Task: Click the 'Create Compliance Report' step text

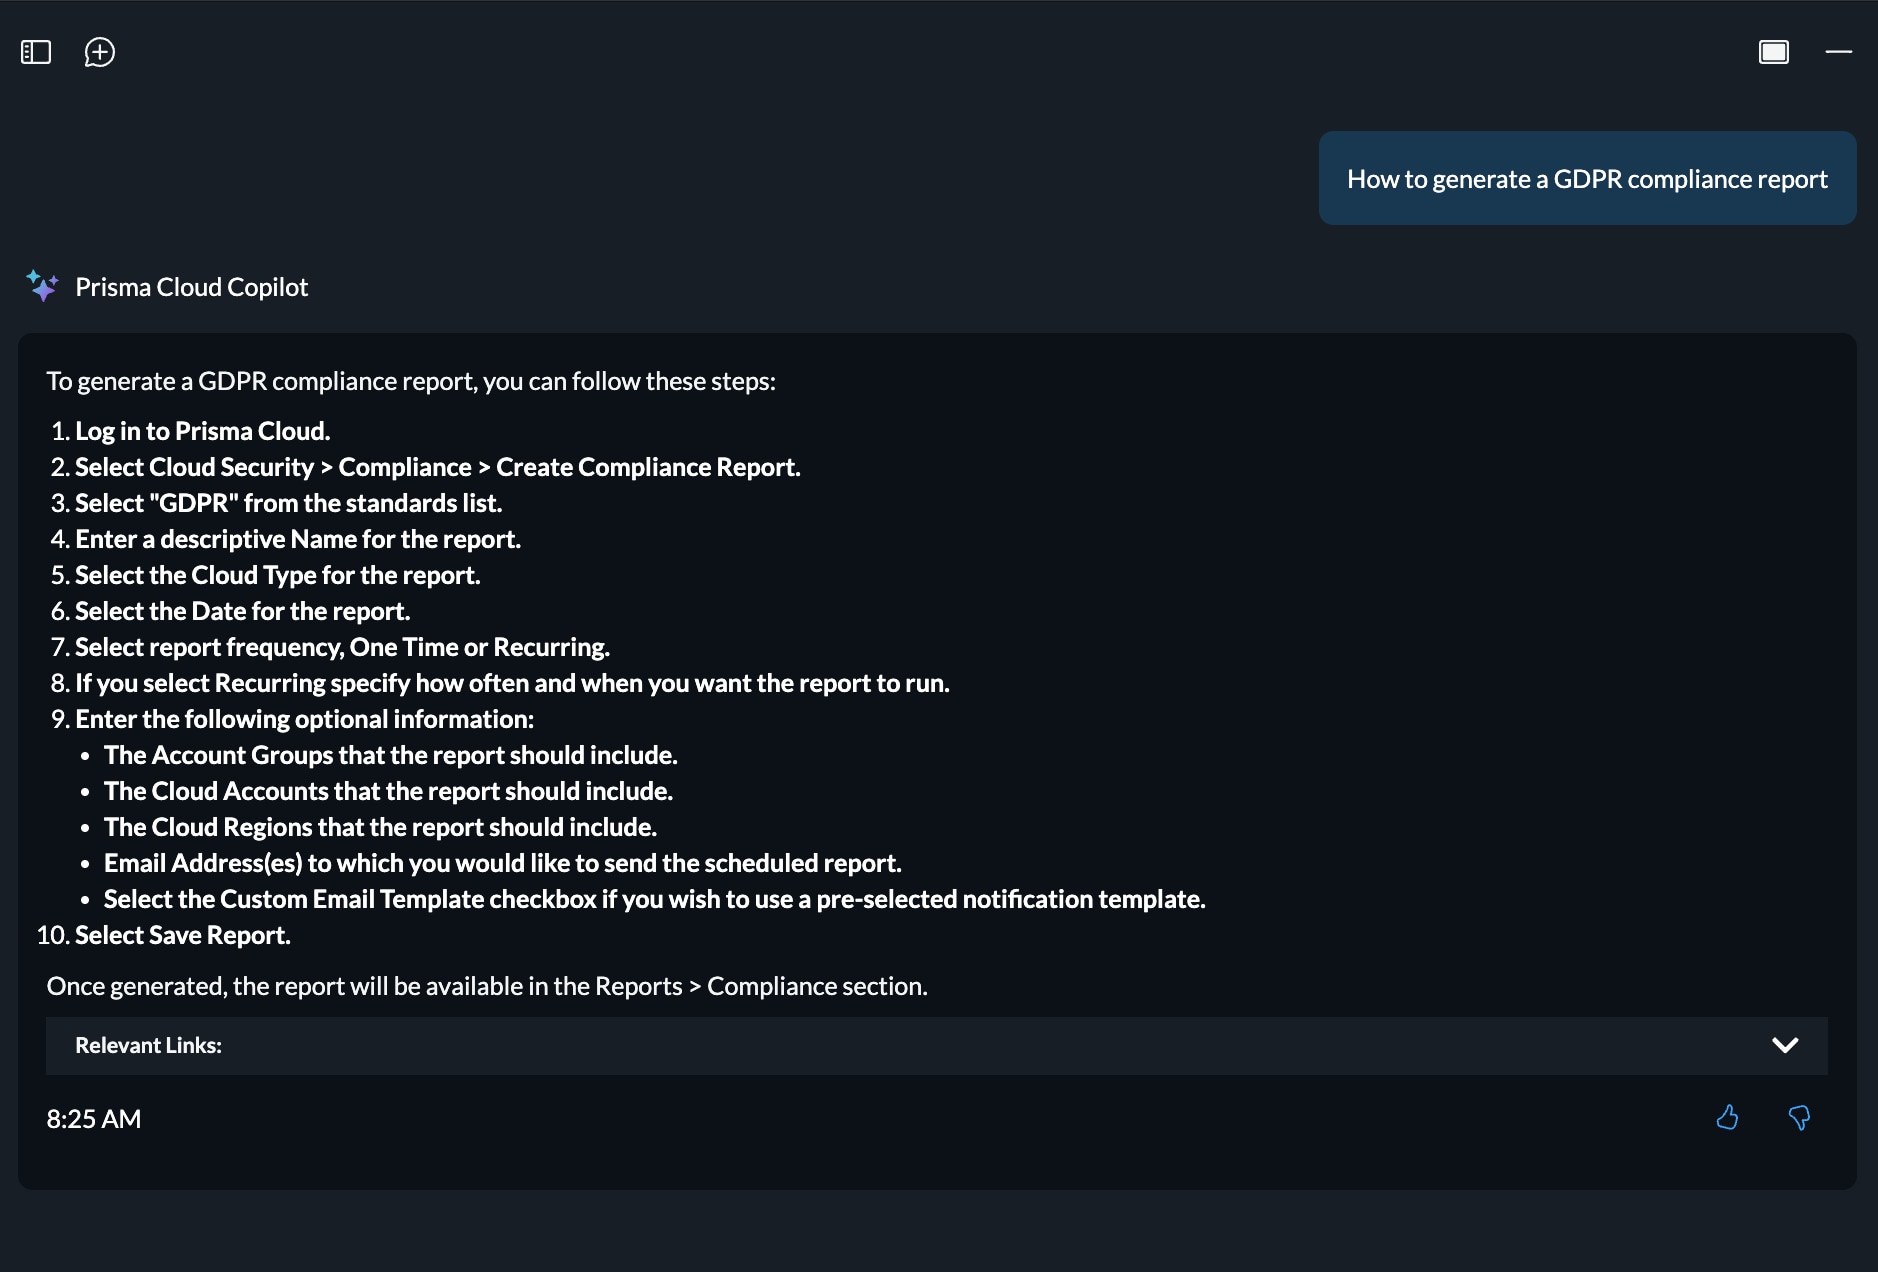Action: [648, 467]
